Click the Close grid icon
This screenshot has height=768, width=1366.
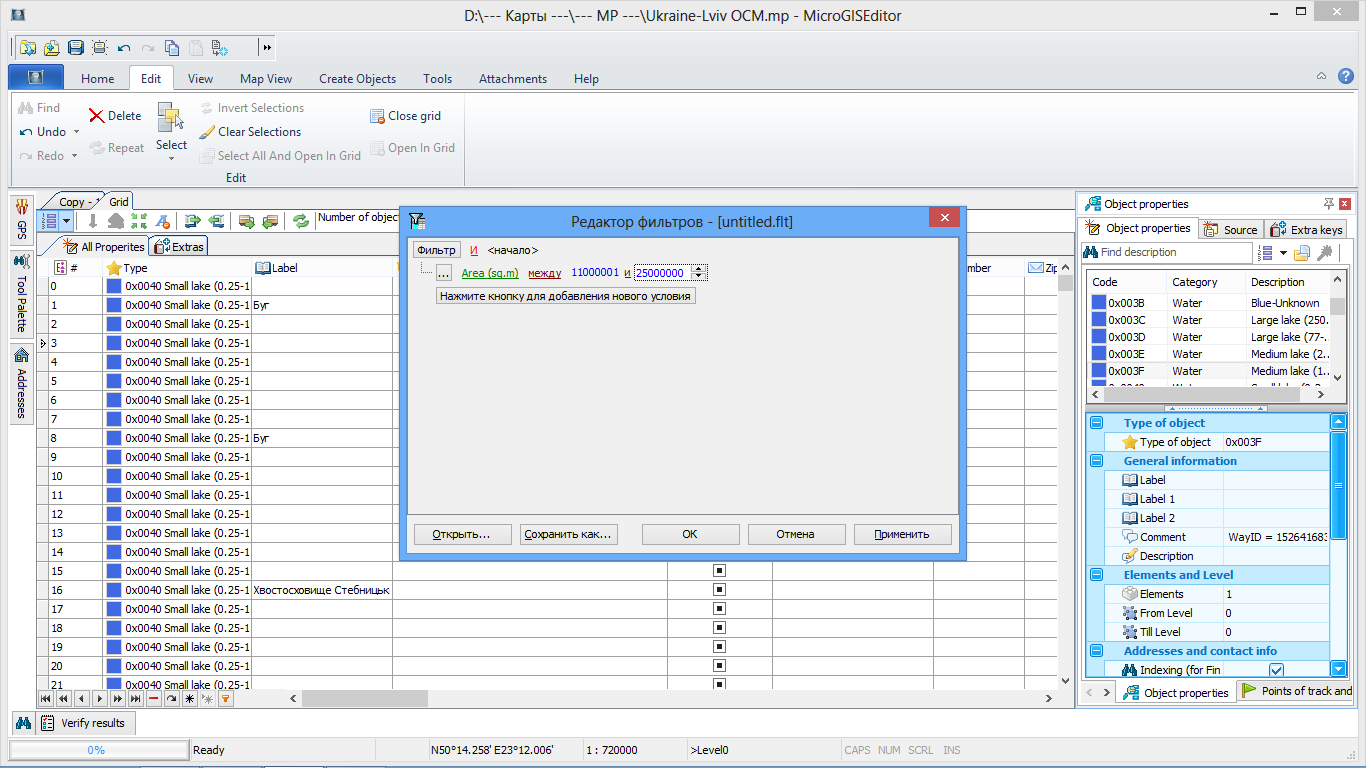(377, 116)
